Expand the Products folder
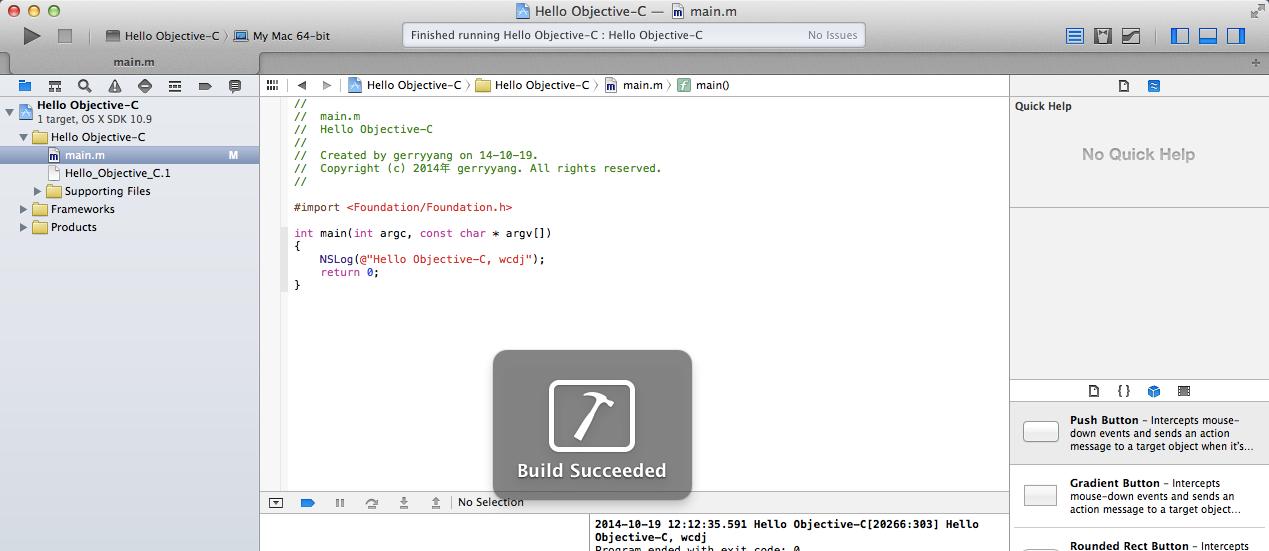The height and width of the screenshot is (551, 1269). tap(24, 227)
